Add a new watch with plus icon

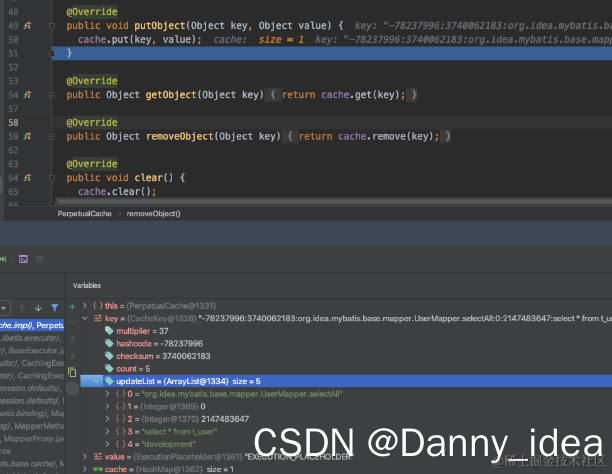(x=72, y=307)
